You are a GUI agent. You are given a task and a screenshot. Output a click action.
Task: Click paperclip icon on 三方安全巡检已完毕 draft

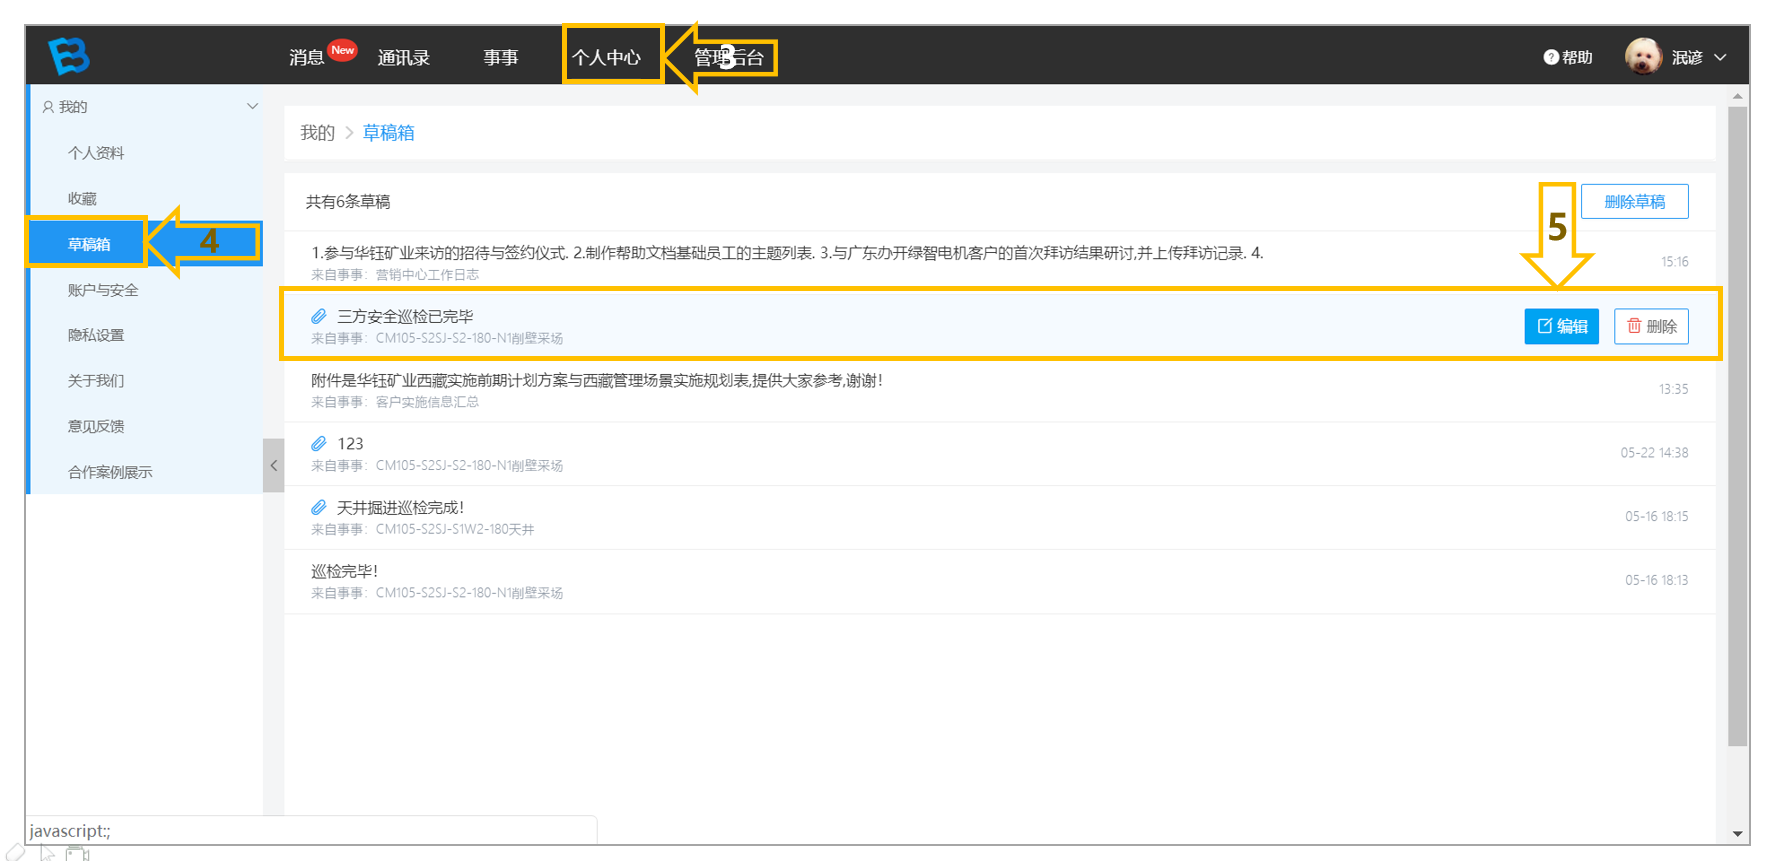click(319, 316)
